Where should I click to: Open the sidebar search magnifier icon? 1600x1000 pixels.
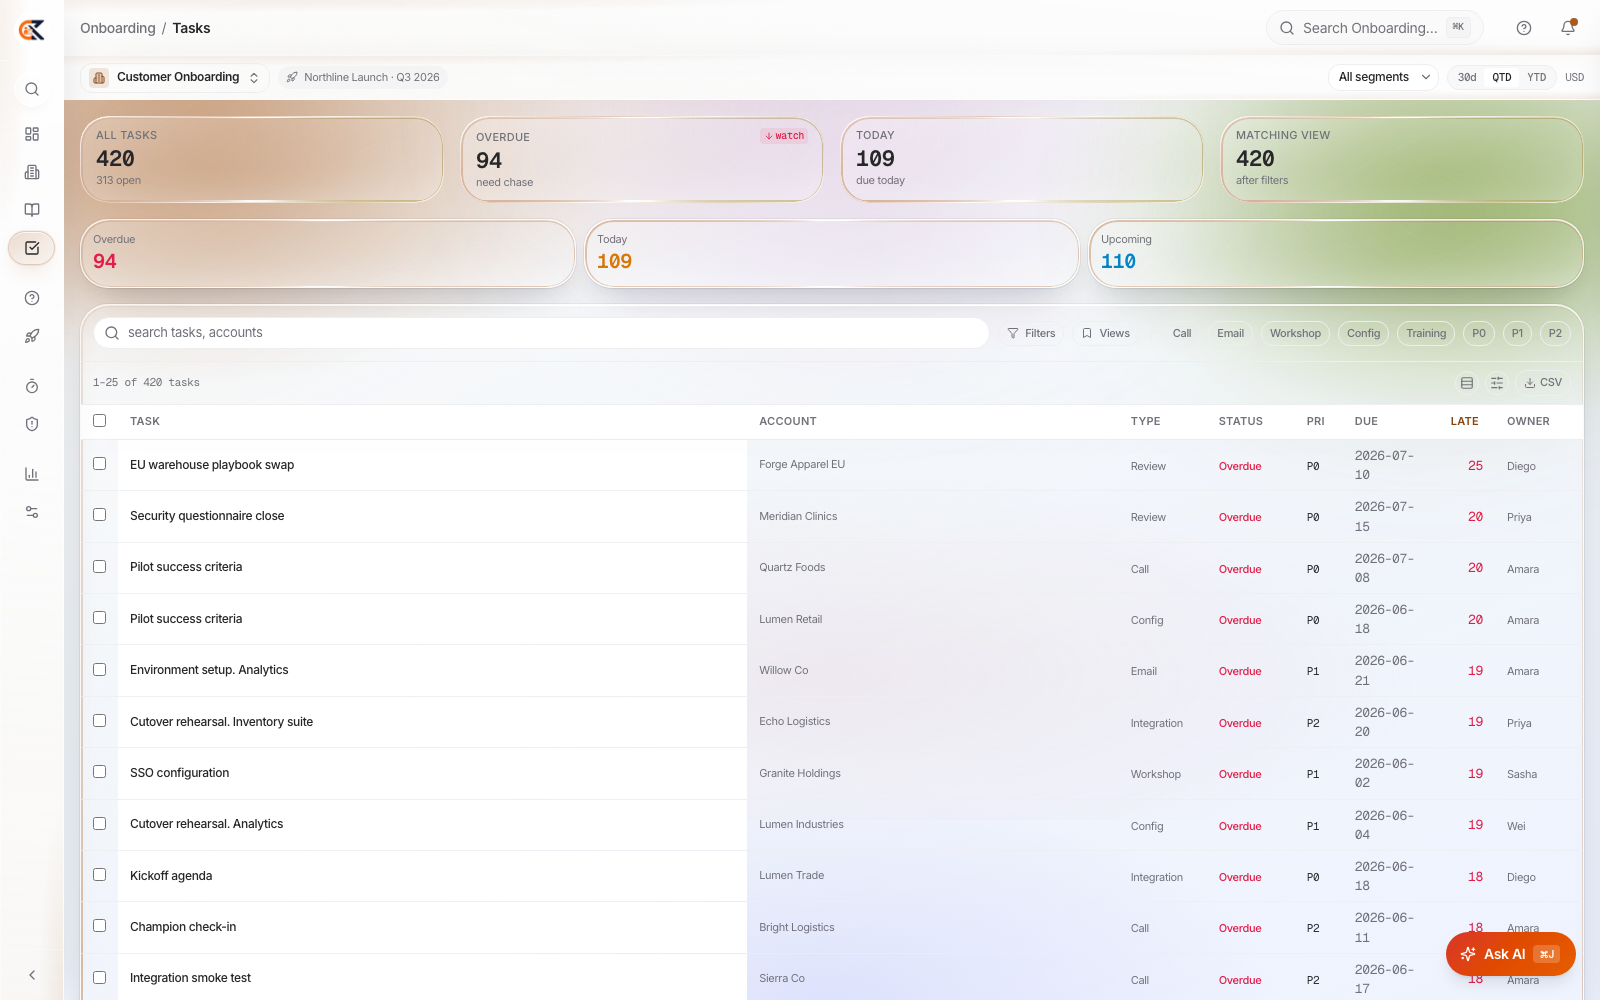point(32,89)
